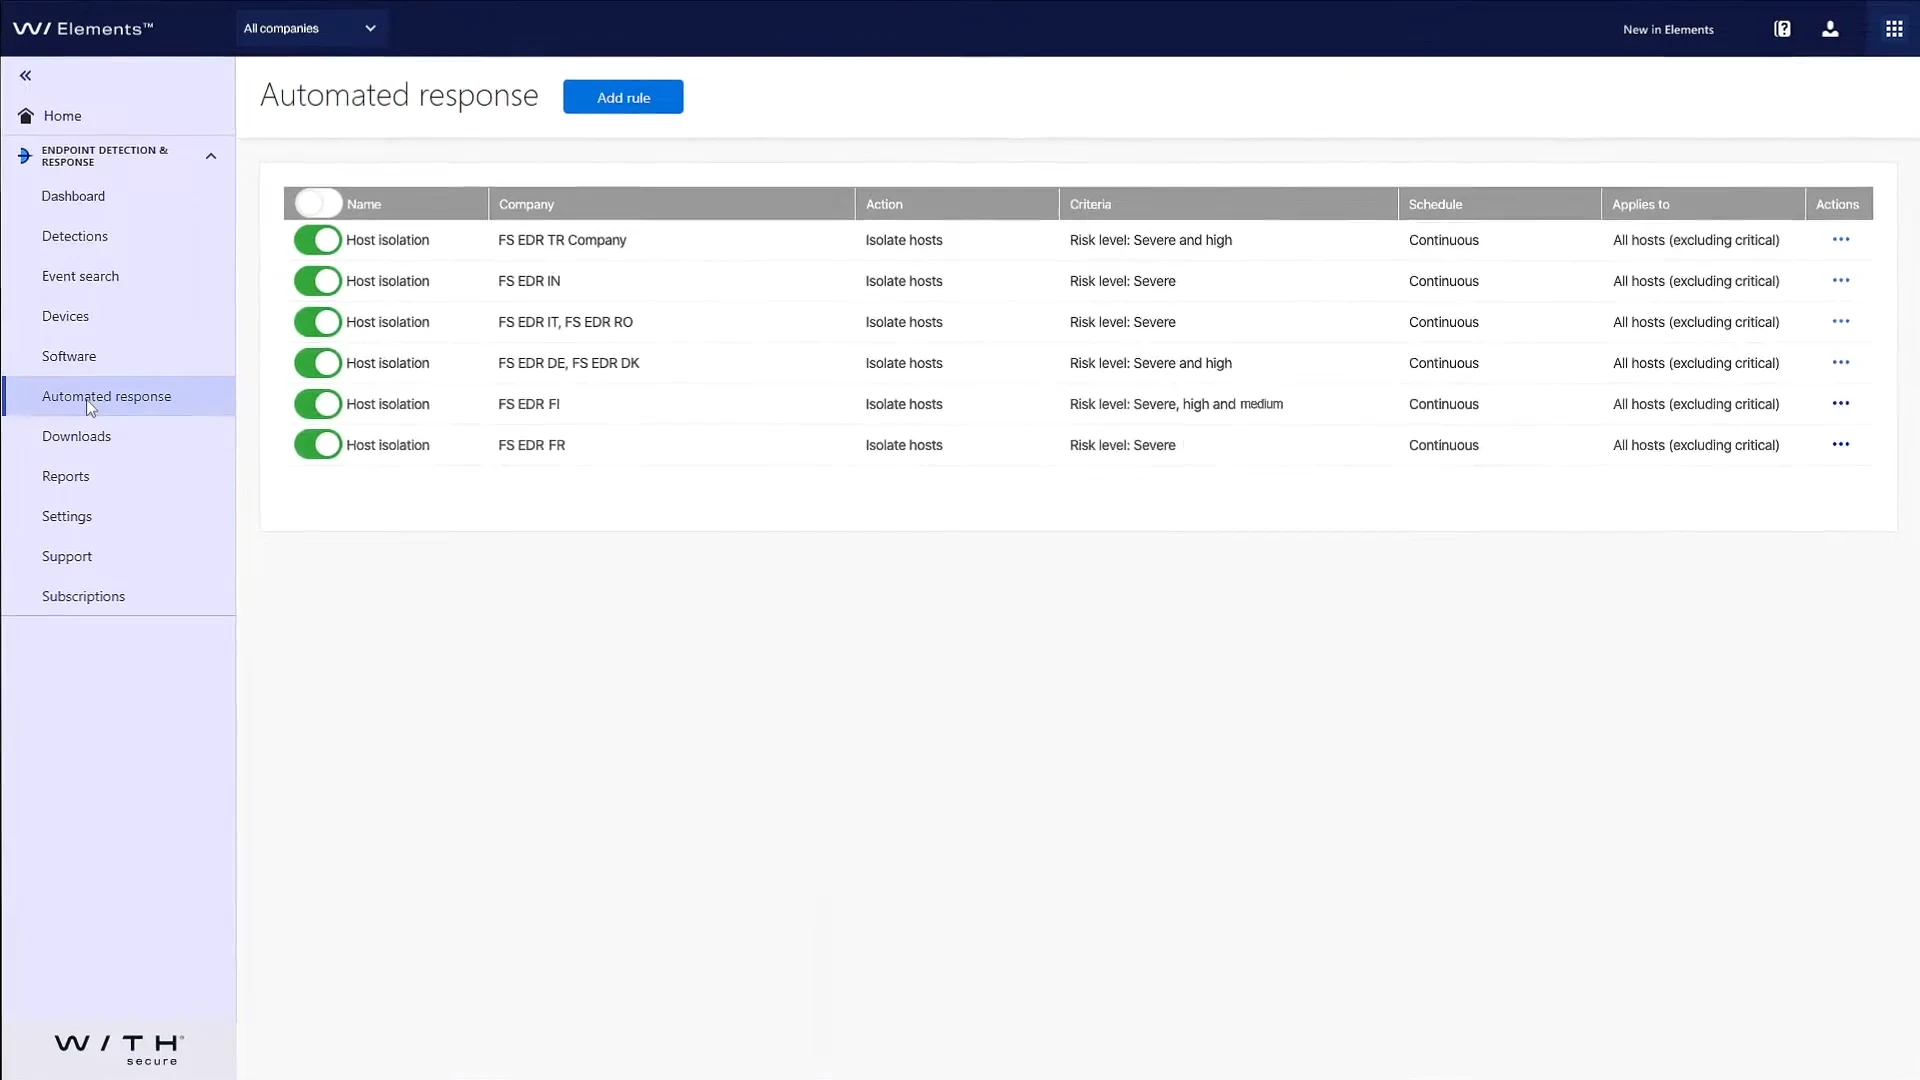
Task: Click the WithSecure logo at sidebar bottom
Action: (x=119, y=1049)
